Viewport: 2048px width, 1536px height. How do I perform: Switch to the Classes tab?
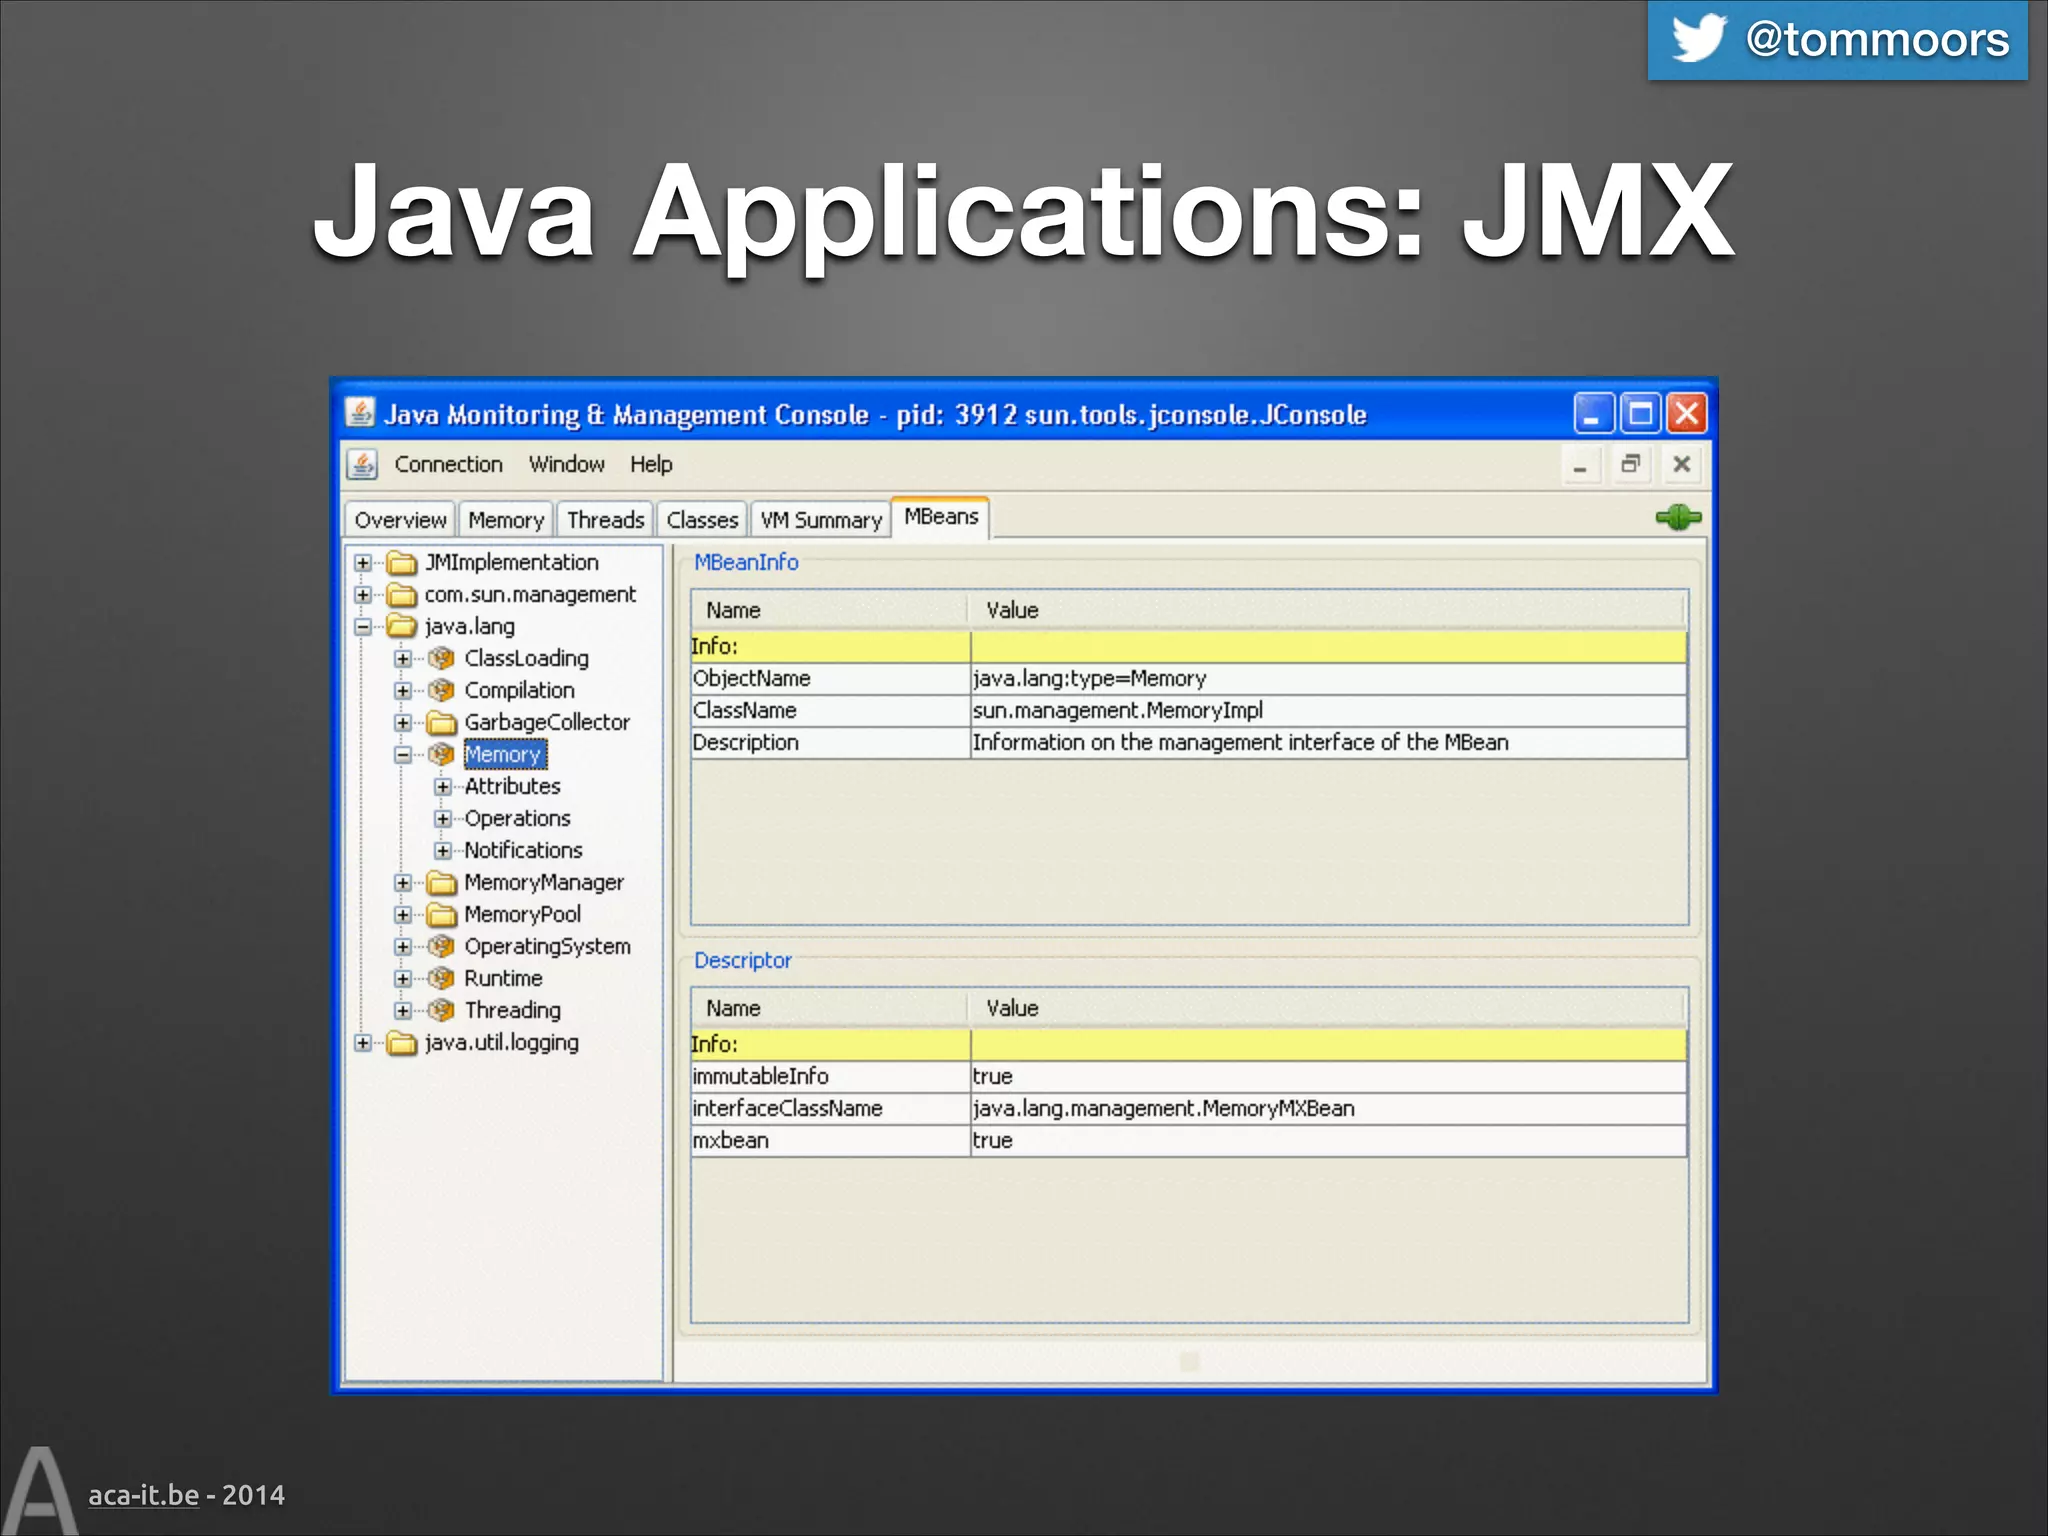point(702,520)
